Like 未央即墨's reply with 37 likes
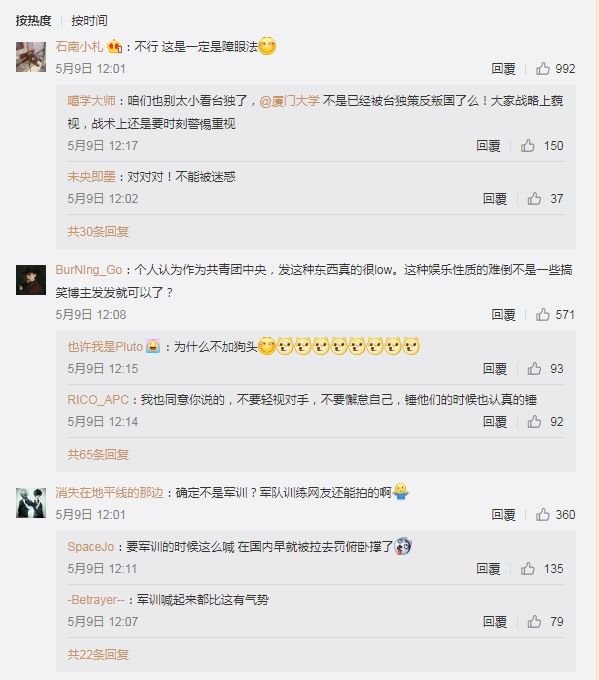Screen dimensions: 599x680 click(534, 199)
